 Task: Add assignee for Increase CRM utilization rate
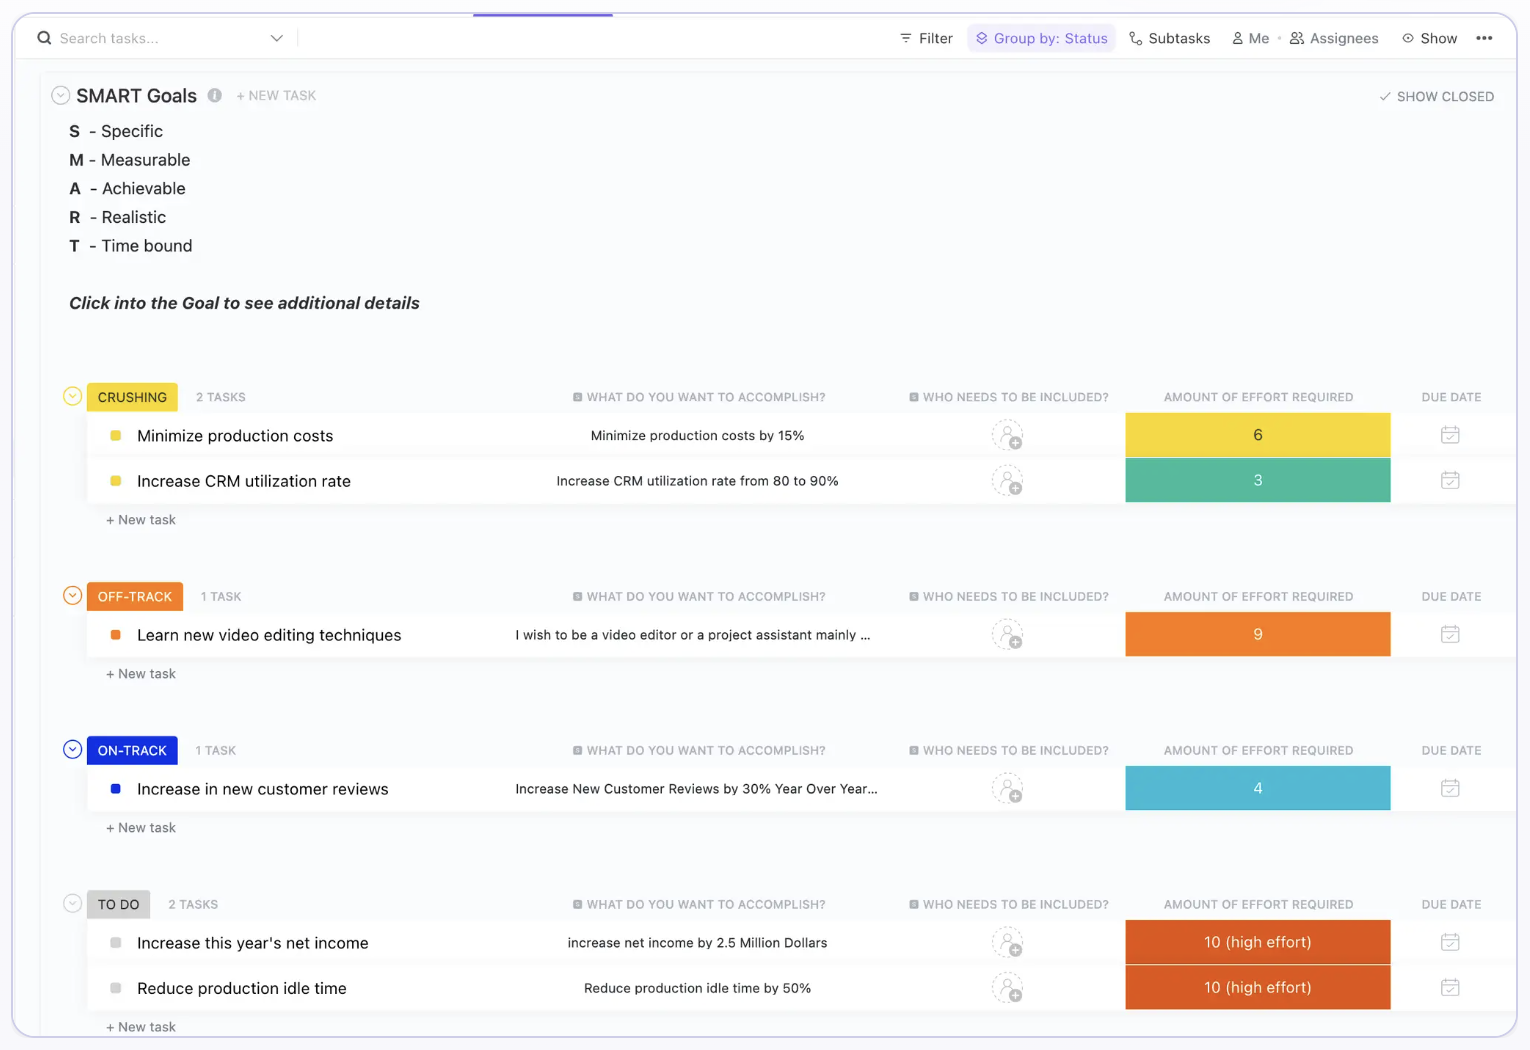click(x=1007, y=481)
